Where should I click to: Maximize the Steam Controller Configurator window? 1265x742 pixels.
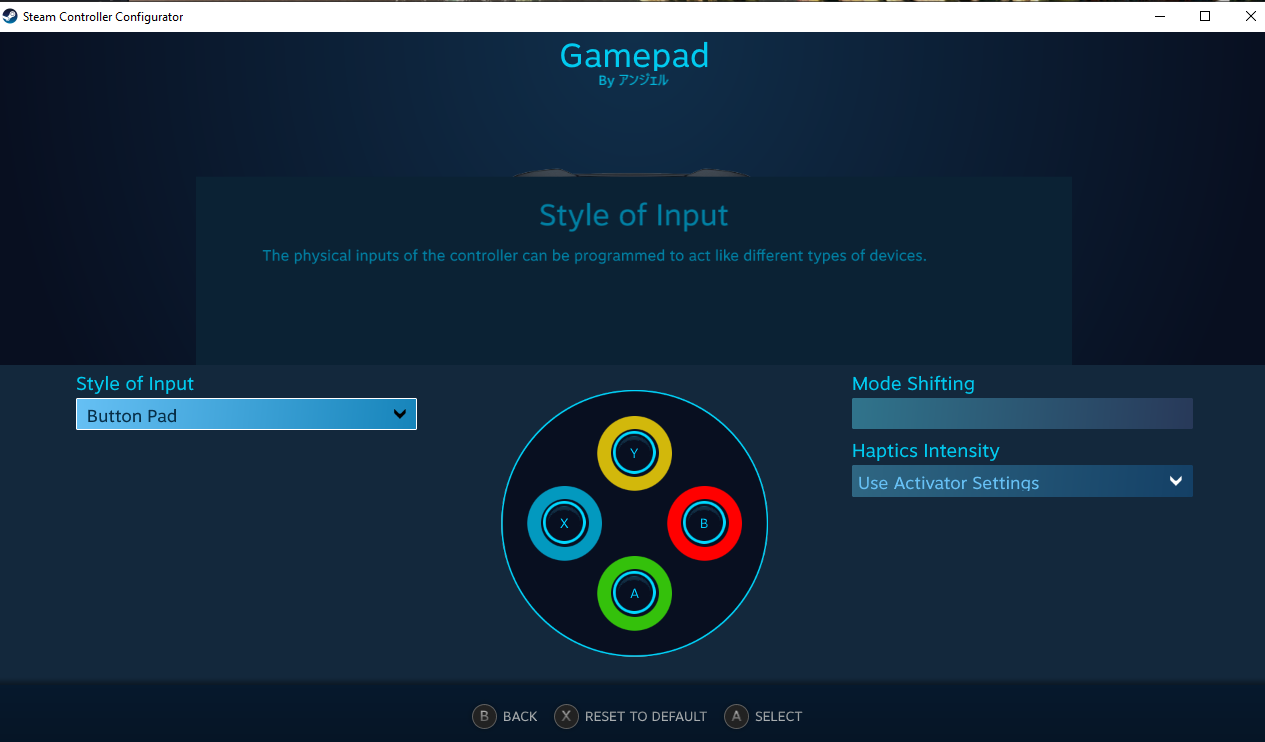pos(1205,16)
